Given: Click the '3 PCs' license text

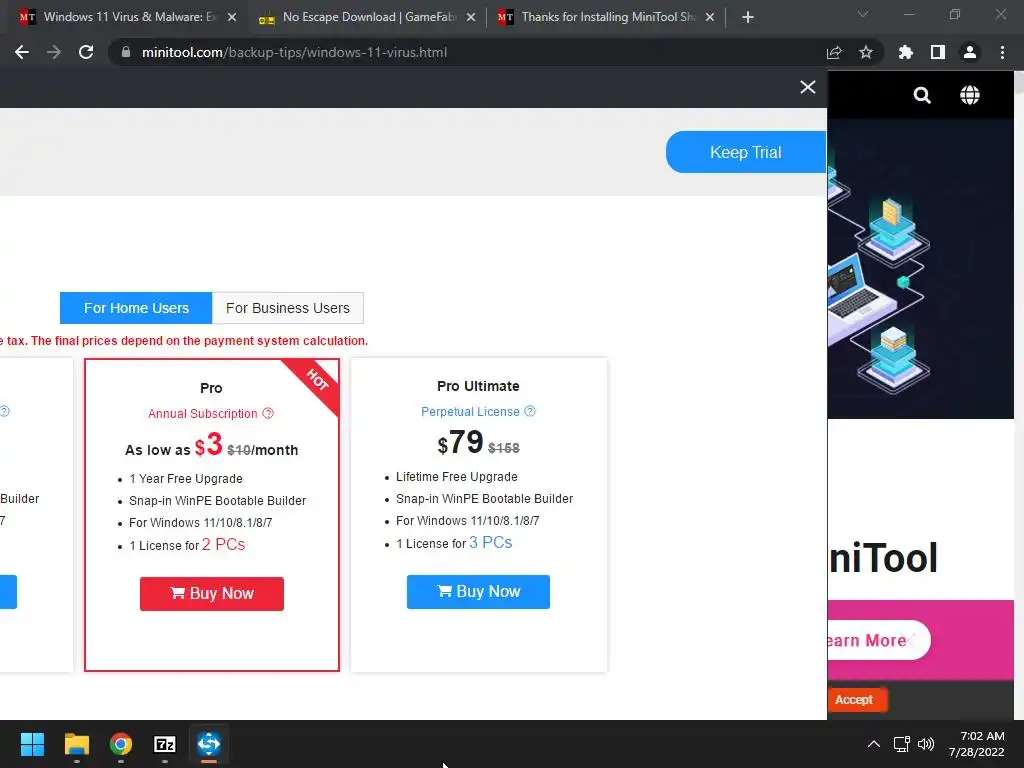Looking at the screenshot, I should pyautogui.click(x=490, y=543).
